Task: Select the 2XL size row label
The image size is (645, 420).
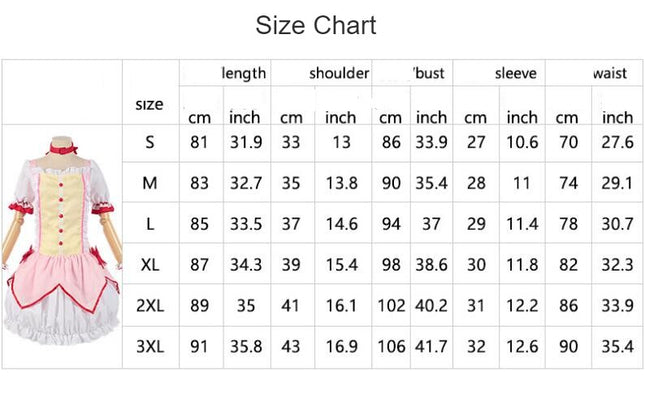Action: coord(150,306)
